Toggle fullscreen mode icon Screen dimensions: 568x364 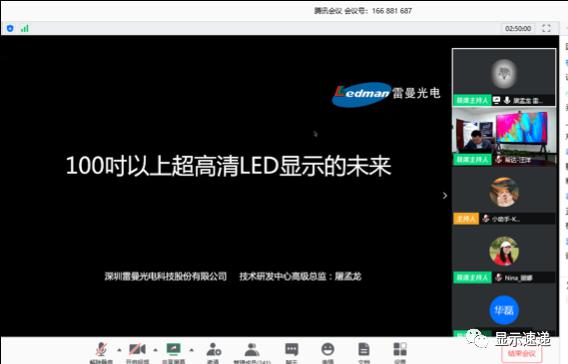coord(546,28)
